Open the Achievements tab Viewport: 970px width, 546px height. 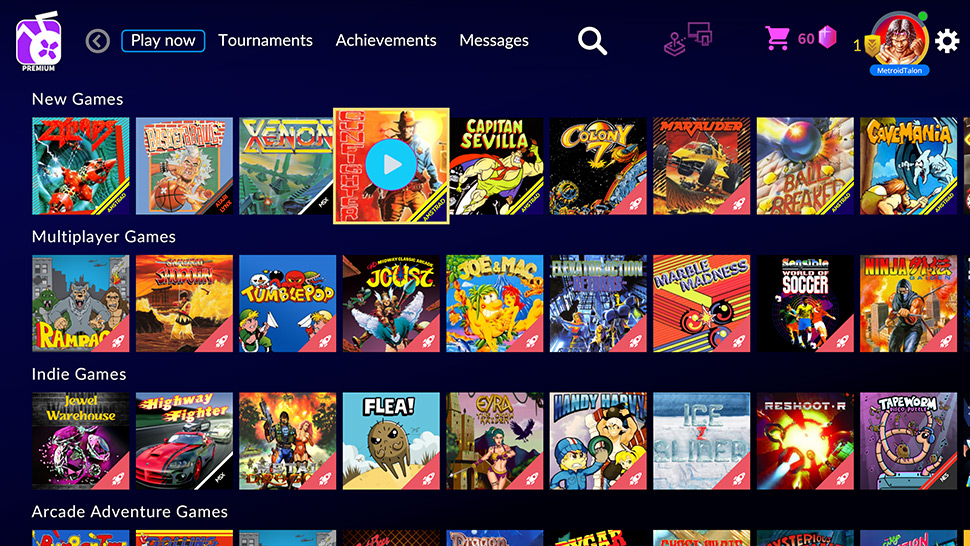[386, 41]
